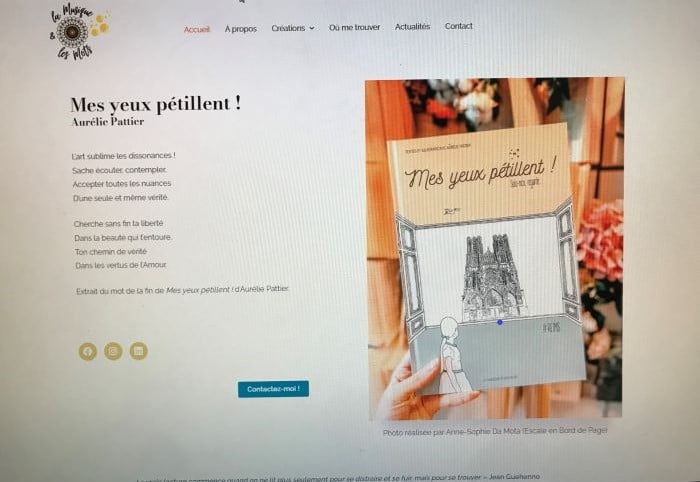Go to the Accueil menu item

click(x=197, y=29)
